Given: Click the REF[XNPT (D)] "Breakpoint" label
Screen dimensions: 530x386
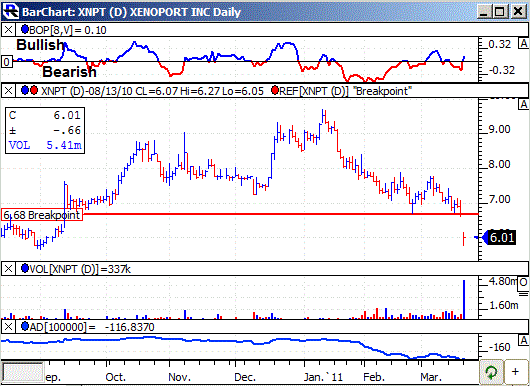Looking at the screenshot, I should click(345, 91).
